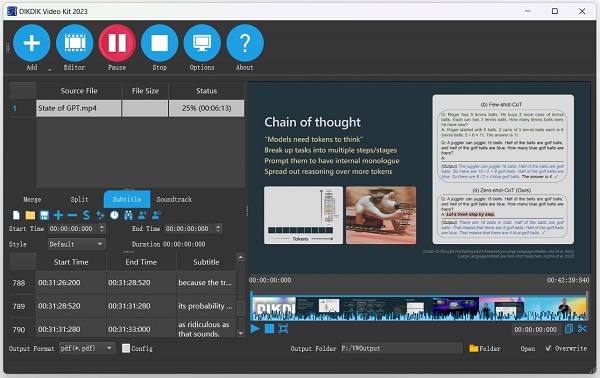Click the End Time input field
This screenshot has height=378, width=600.
click(189, 229)
